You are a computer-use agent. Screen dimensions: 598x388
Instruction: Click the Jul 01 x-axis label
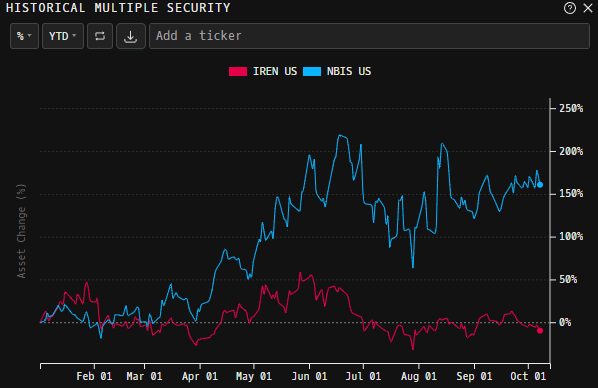363,377
